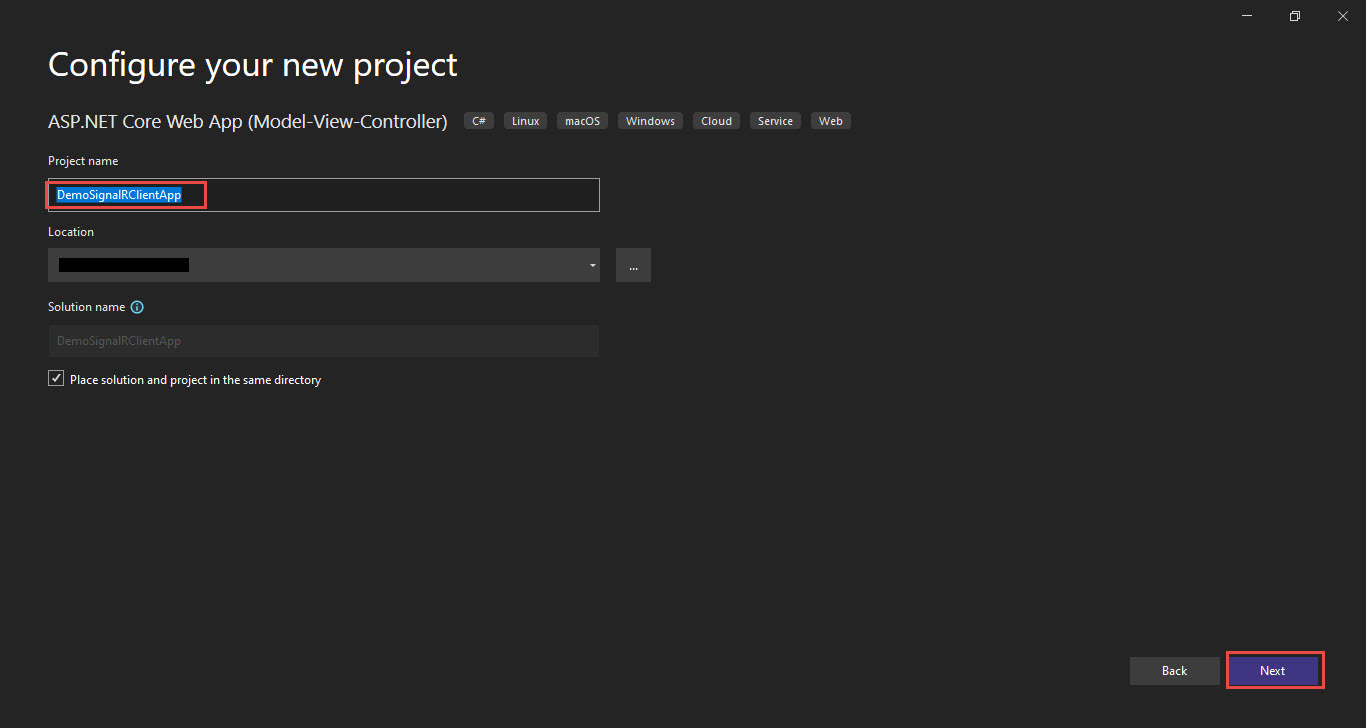Select the Linux platform tag
Image resolution: width=1366 pixels, height=728 pixels.
pyautogui.click(x=525, y=121)
